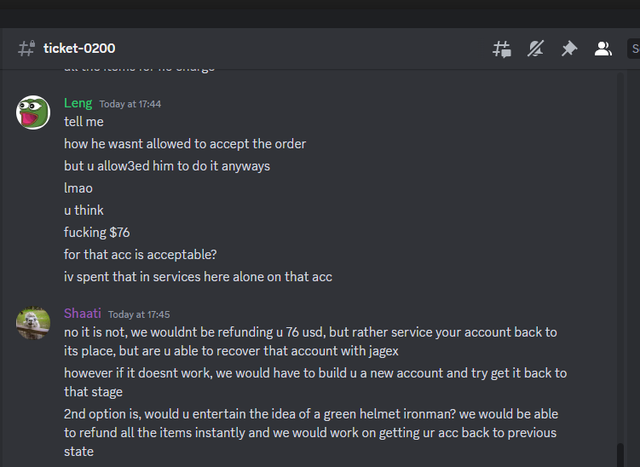Click the ticket-0200 channel title

79,48
